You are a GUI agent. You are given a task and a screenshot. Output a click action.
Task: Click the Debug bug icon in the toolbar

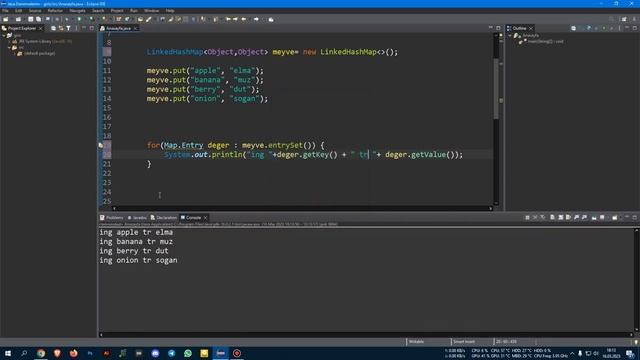(x=67, y=19)
